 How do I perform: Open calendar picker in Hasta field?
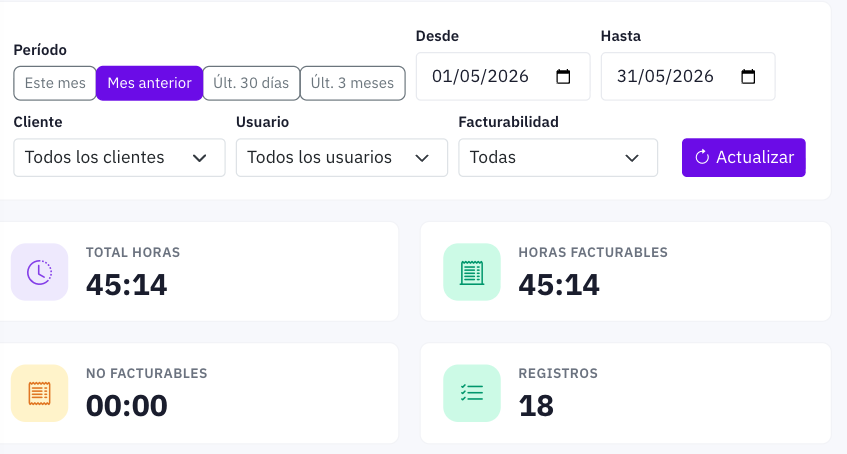click(x=748, y=76)
